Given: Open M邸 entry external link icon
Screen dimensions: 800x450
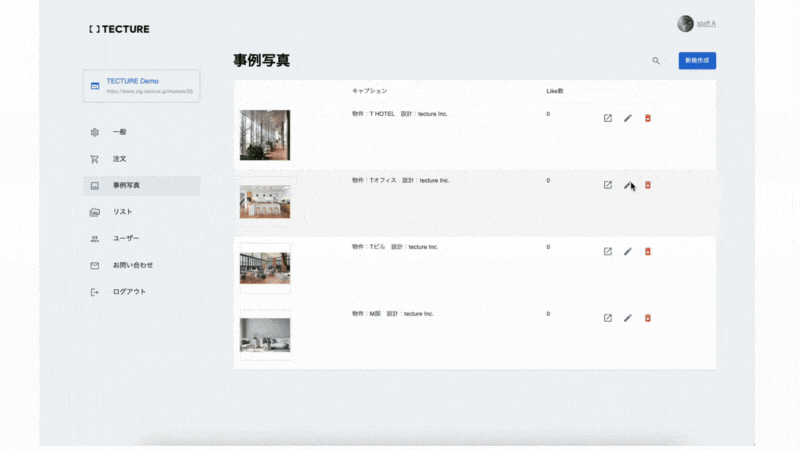Looking at the screenshot, I should point(607,318).
